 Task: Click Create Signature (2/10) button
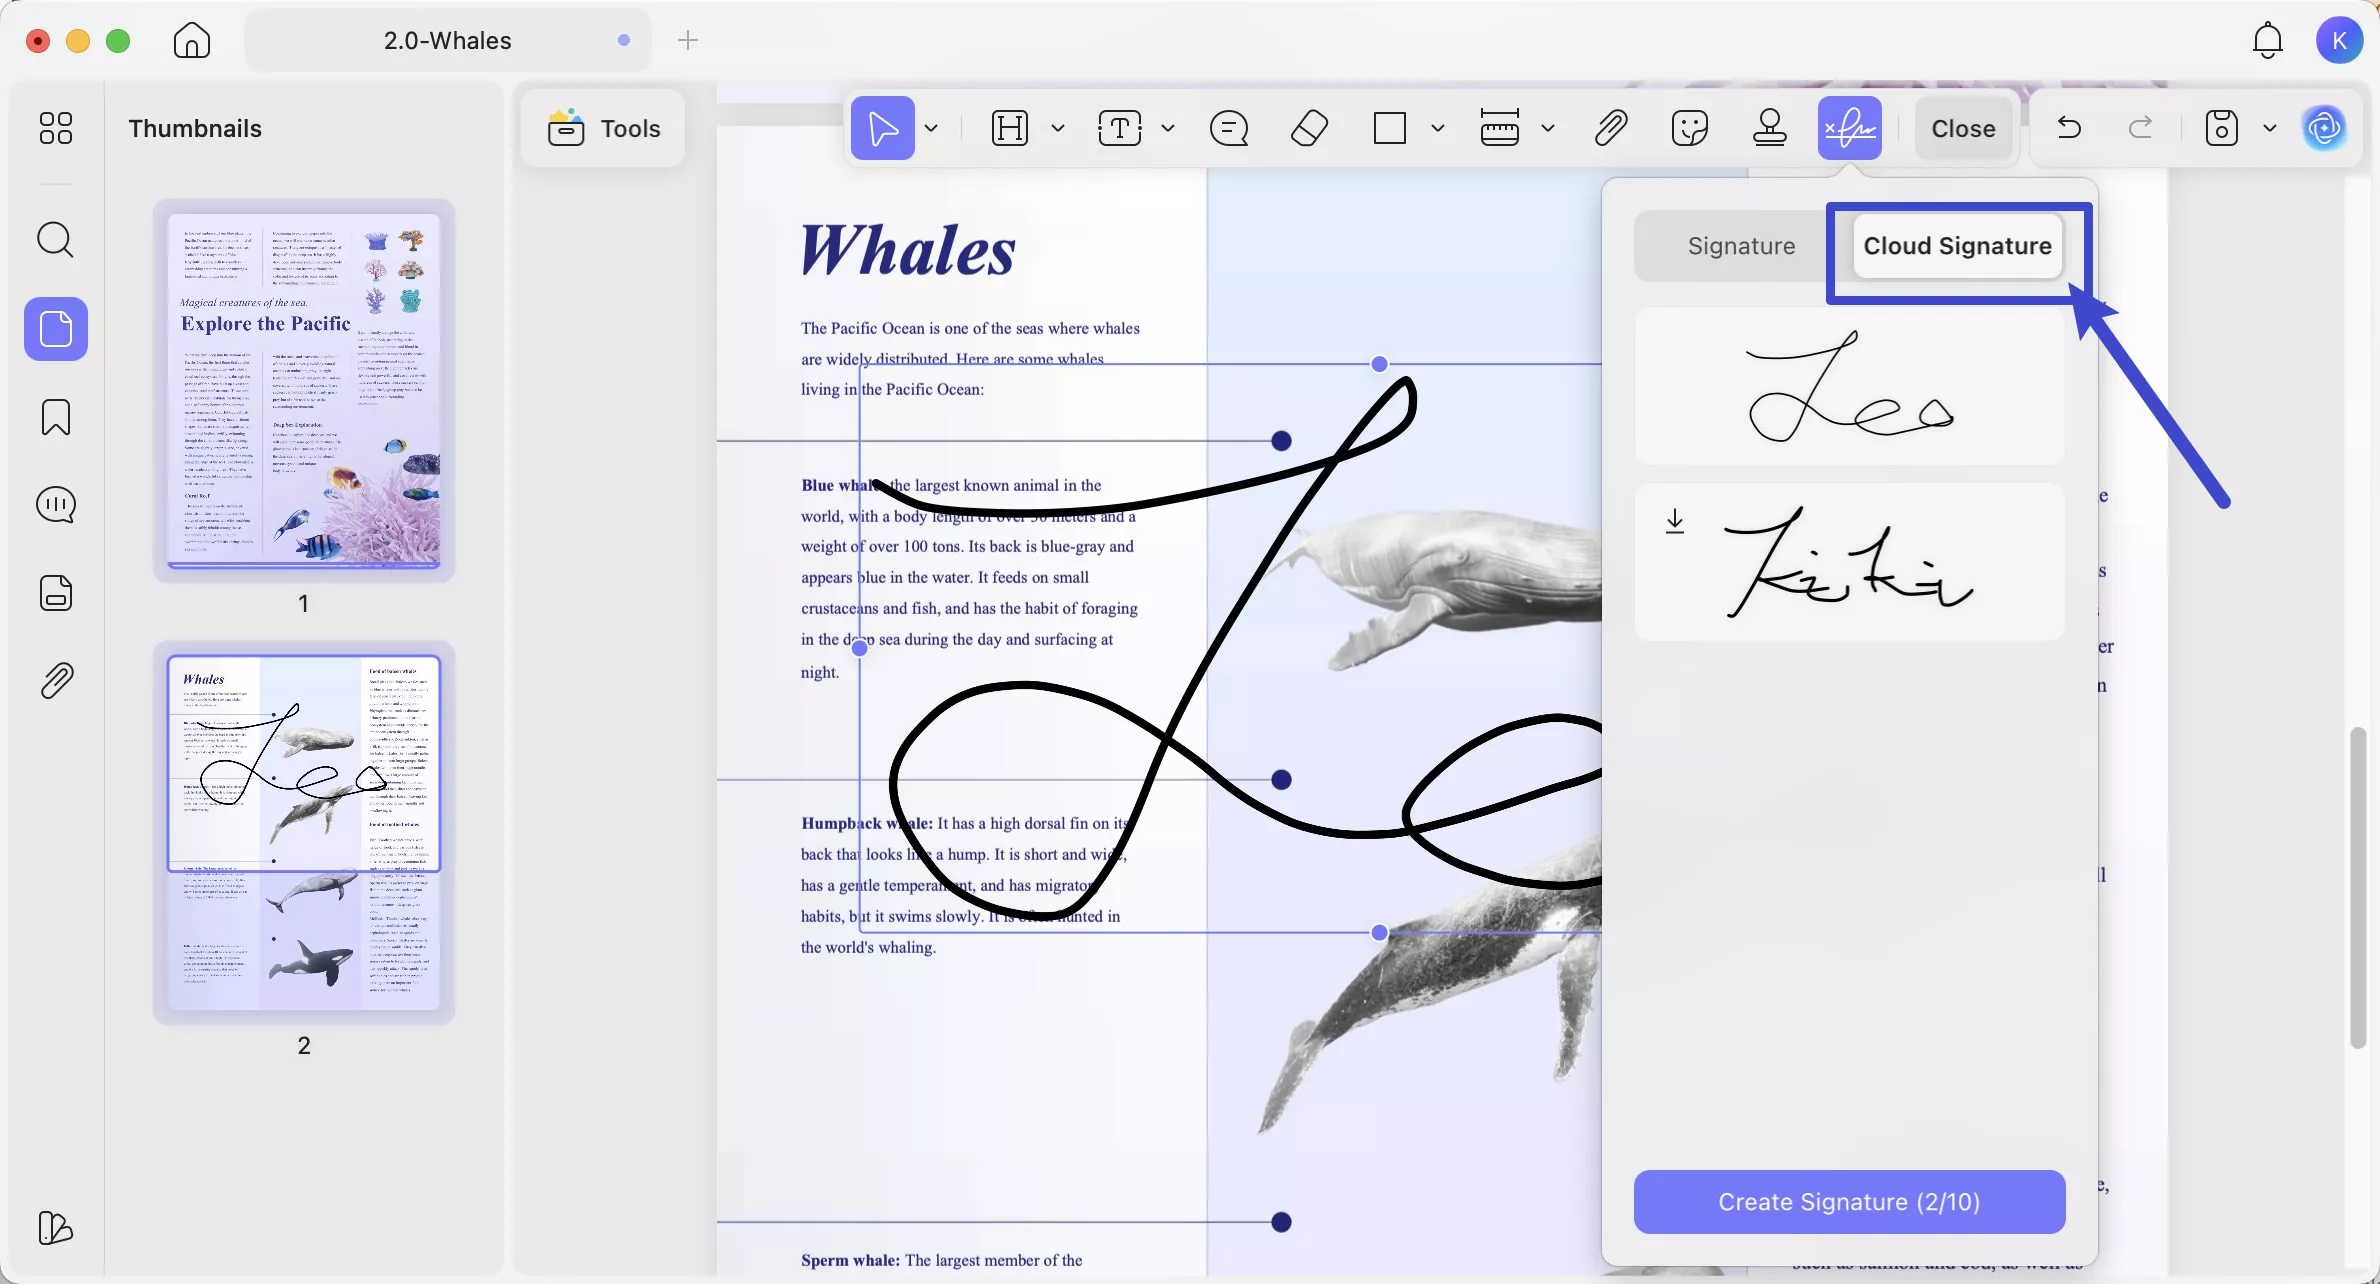click(1849, 1202)
